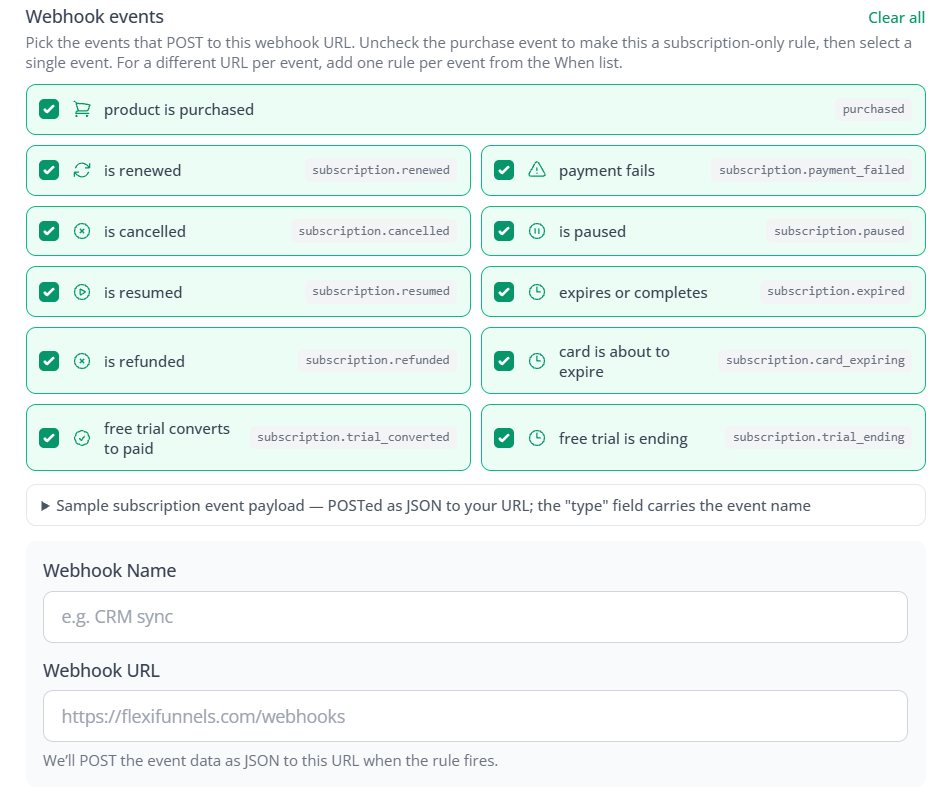Click the subscription.payment_failed code tag

(812, 170)
